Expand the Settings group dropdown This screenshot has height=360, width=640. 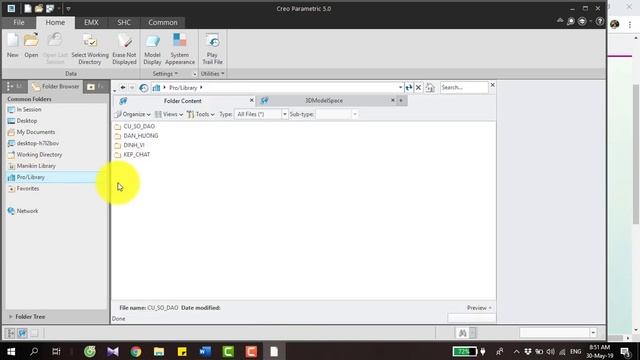pyautogui.click(x=165, y=74)
